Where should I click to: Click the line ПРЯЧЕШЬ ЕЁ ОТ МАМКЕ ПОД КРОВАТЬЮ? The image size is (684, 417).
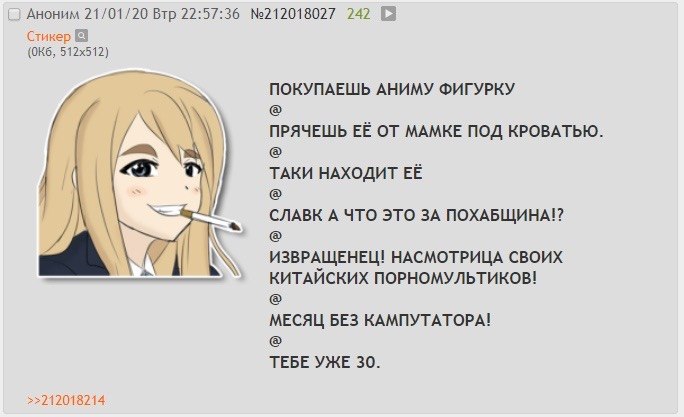pos(436,131)
